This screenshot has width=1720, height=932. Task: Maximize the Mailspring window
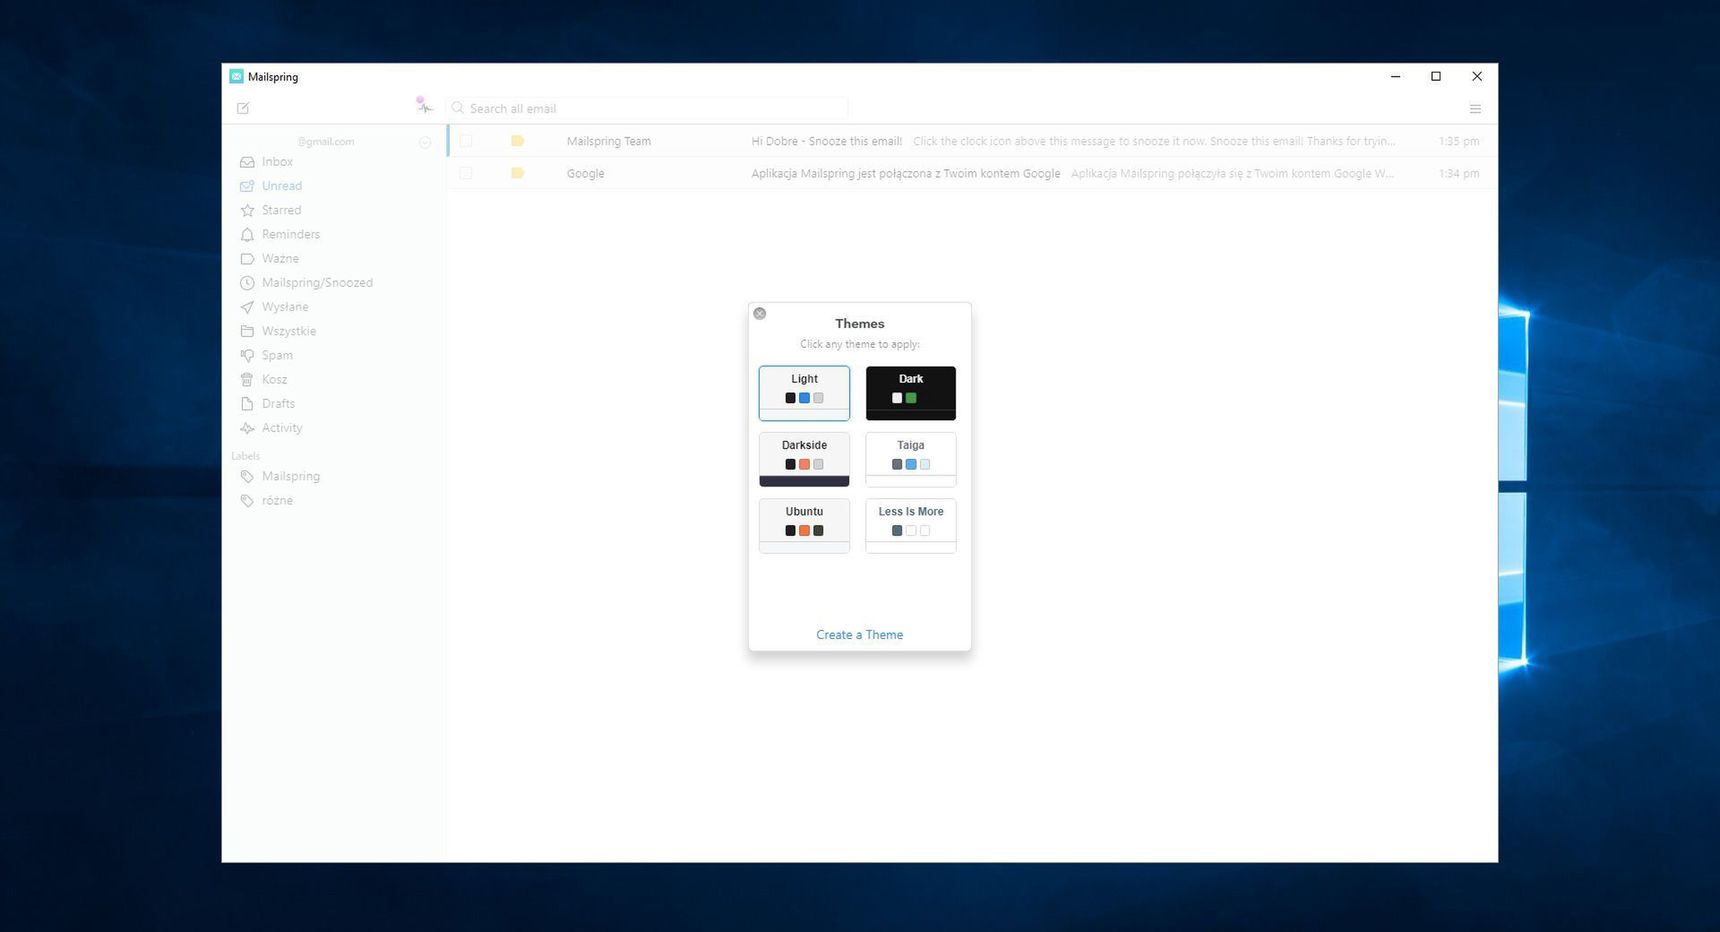[1436, 76]
